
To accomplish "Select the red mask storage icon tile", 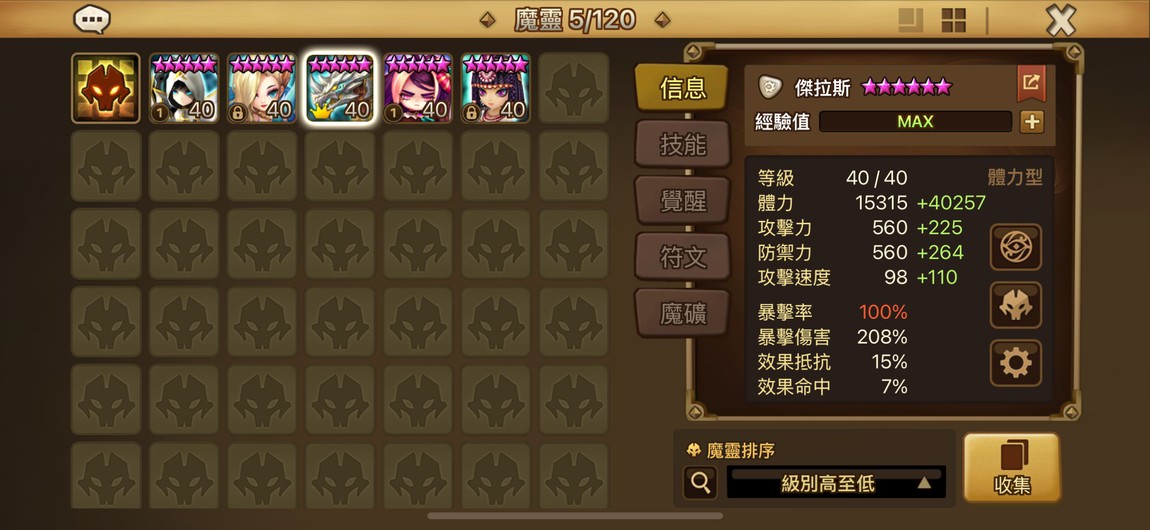I will point(106,88).
